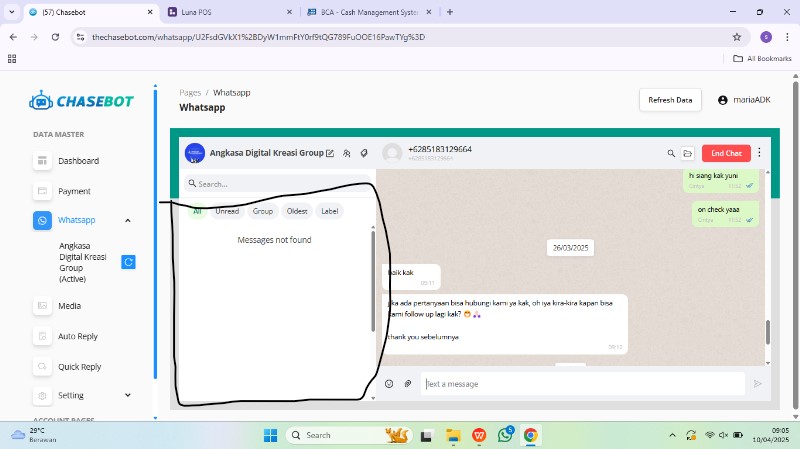Collapse the Whatsapp sidebar submenu
Viewport: 800px width, 449px height.
tap(127, 220)
